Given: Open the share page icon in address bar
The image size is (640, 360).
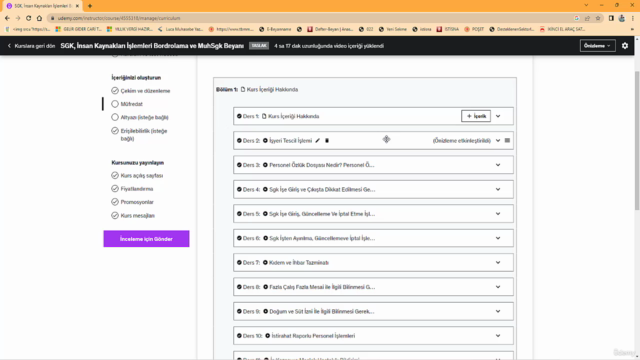Looking at the screenshot, I should click(587, 18).
